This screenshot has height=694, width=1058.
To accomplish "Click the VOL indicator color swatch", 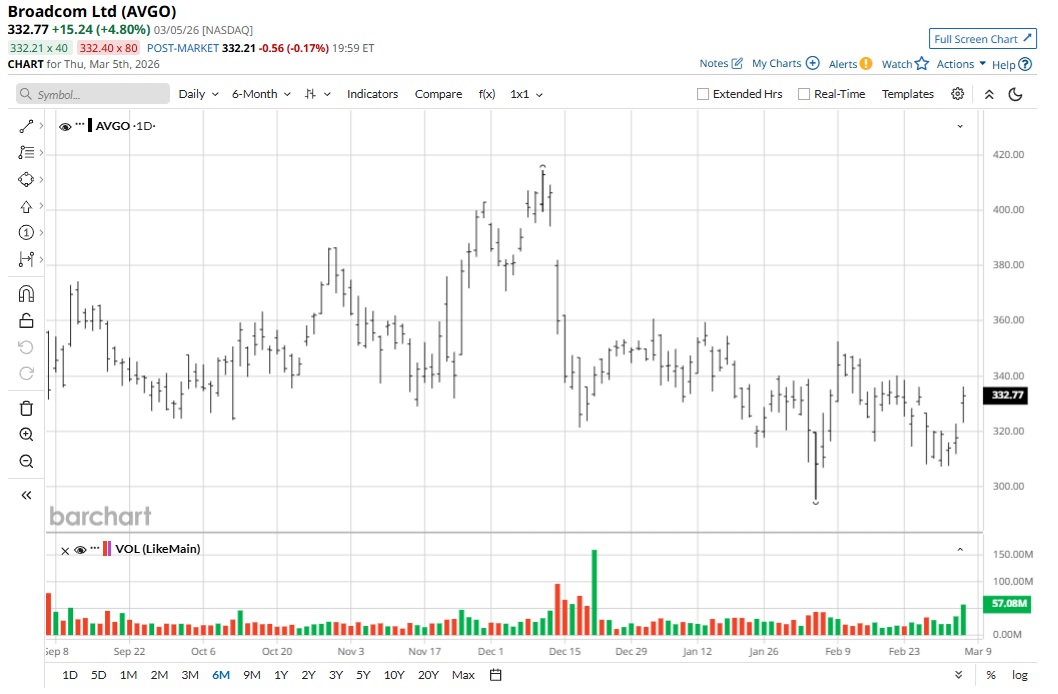I will coord(107,548).
